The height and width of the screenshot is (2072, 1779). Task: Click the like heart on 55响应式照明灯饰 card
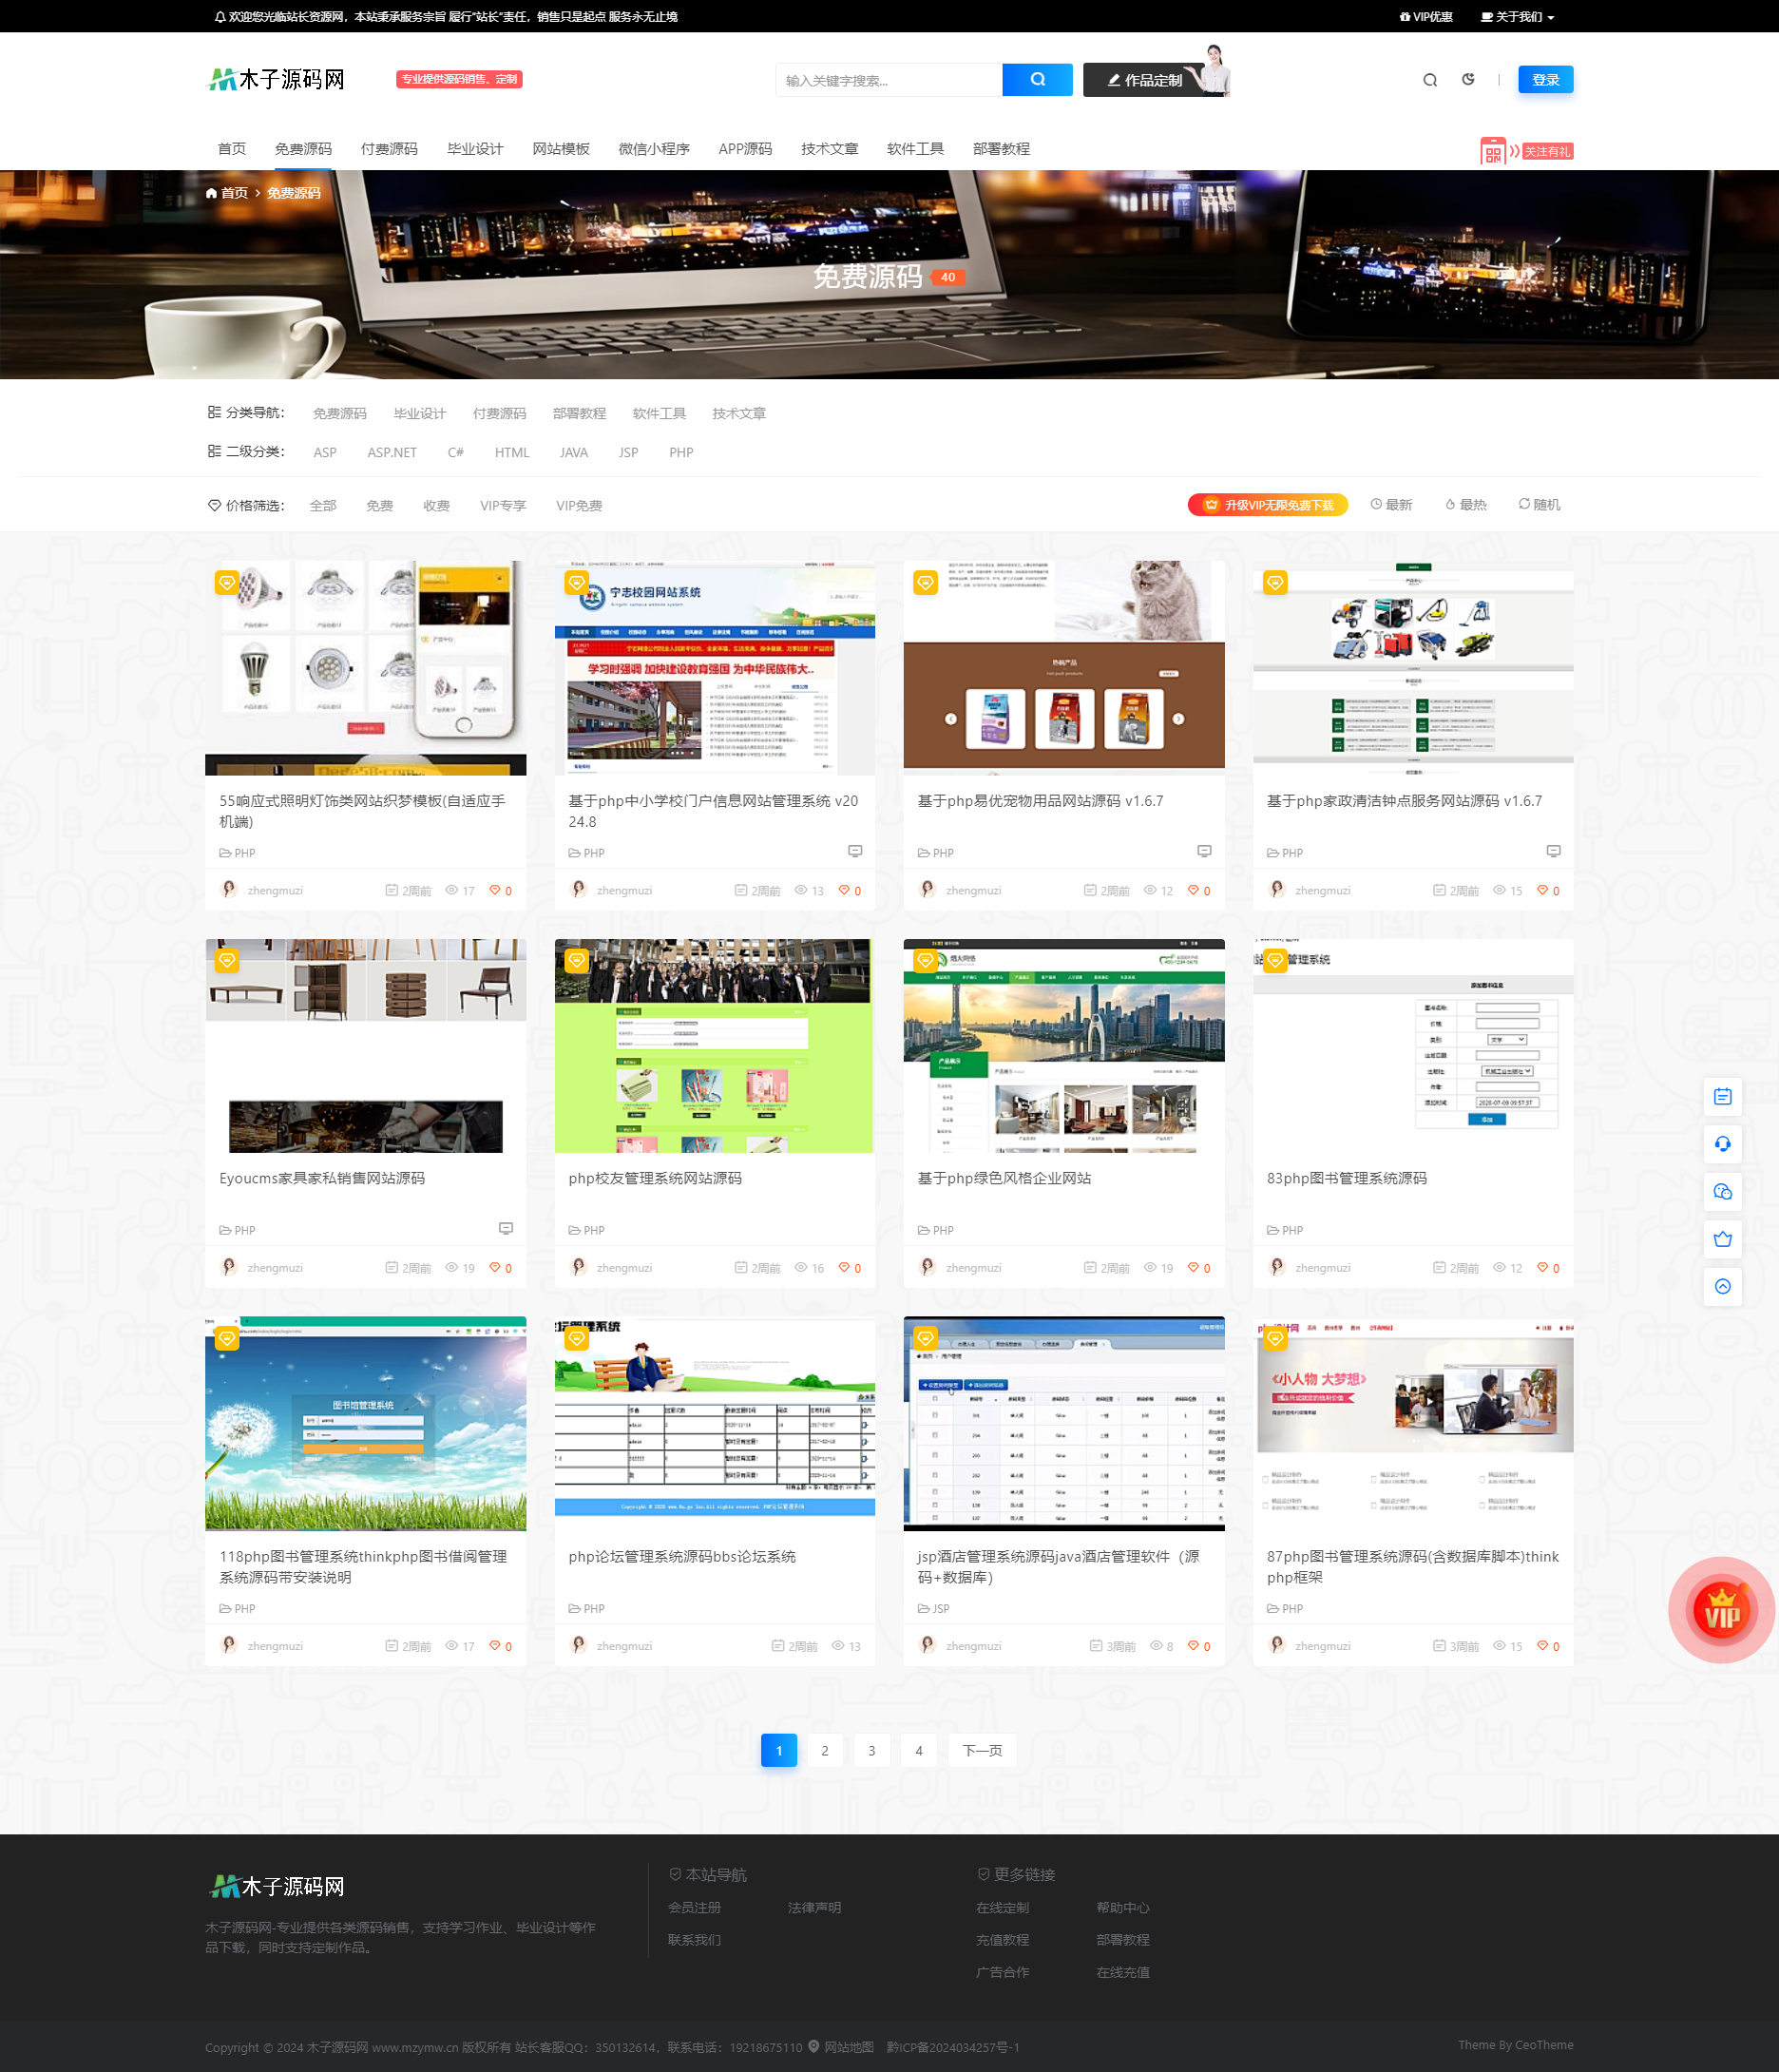[x=494, y=890]
